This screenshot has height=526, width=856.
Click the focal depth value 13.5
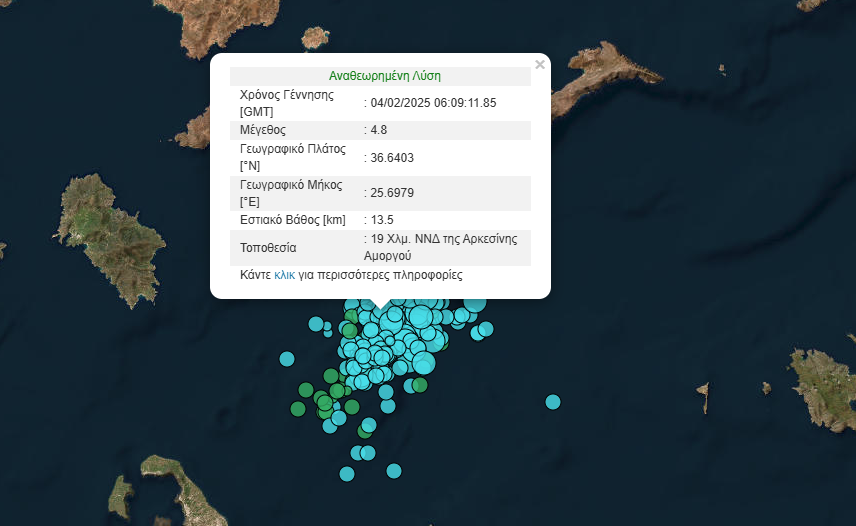click(381, 220)
